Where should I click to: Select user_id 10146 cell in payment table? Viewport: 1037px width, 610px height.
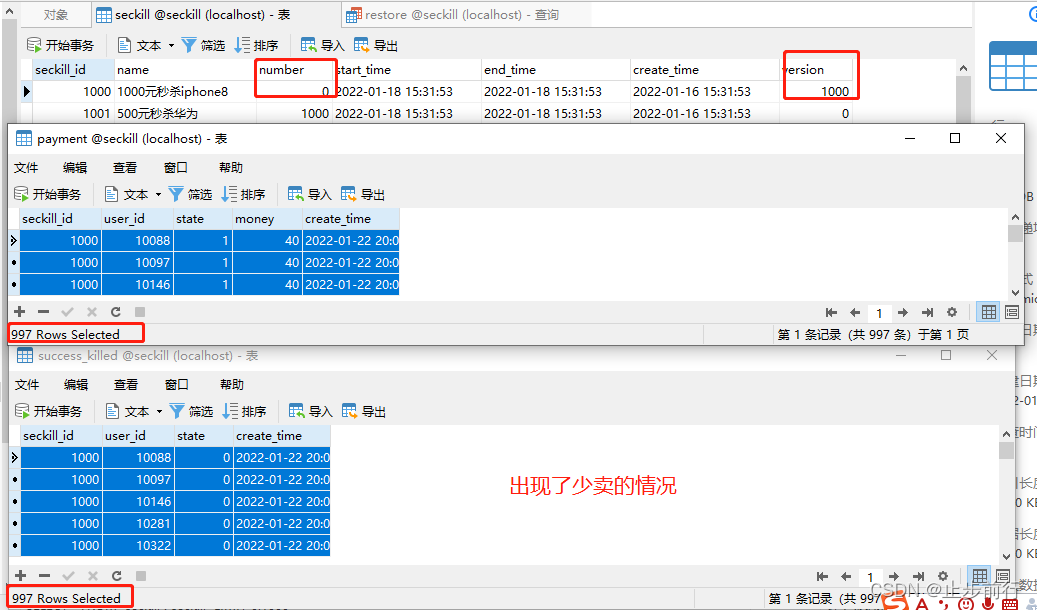pyautogui.click(x=137, y=284)
